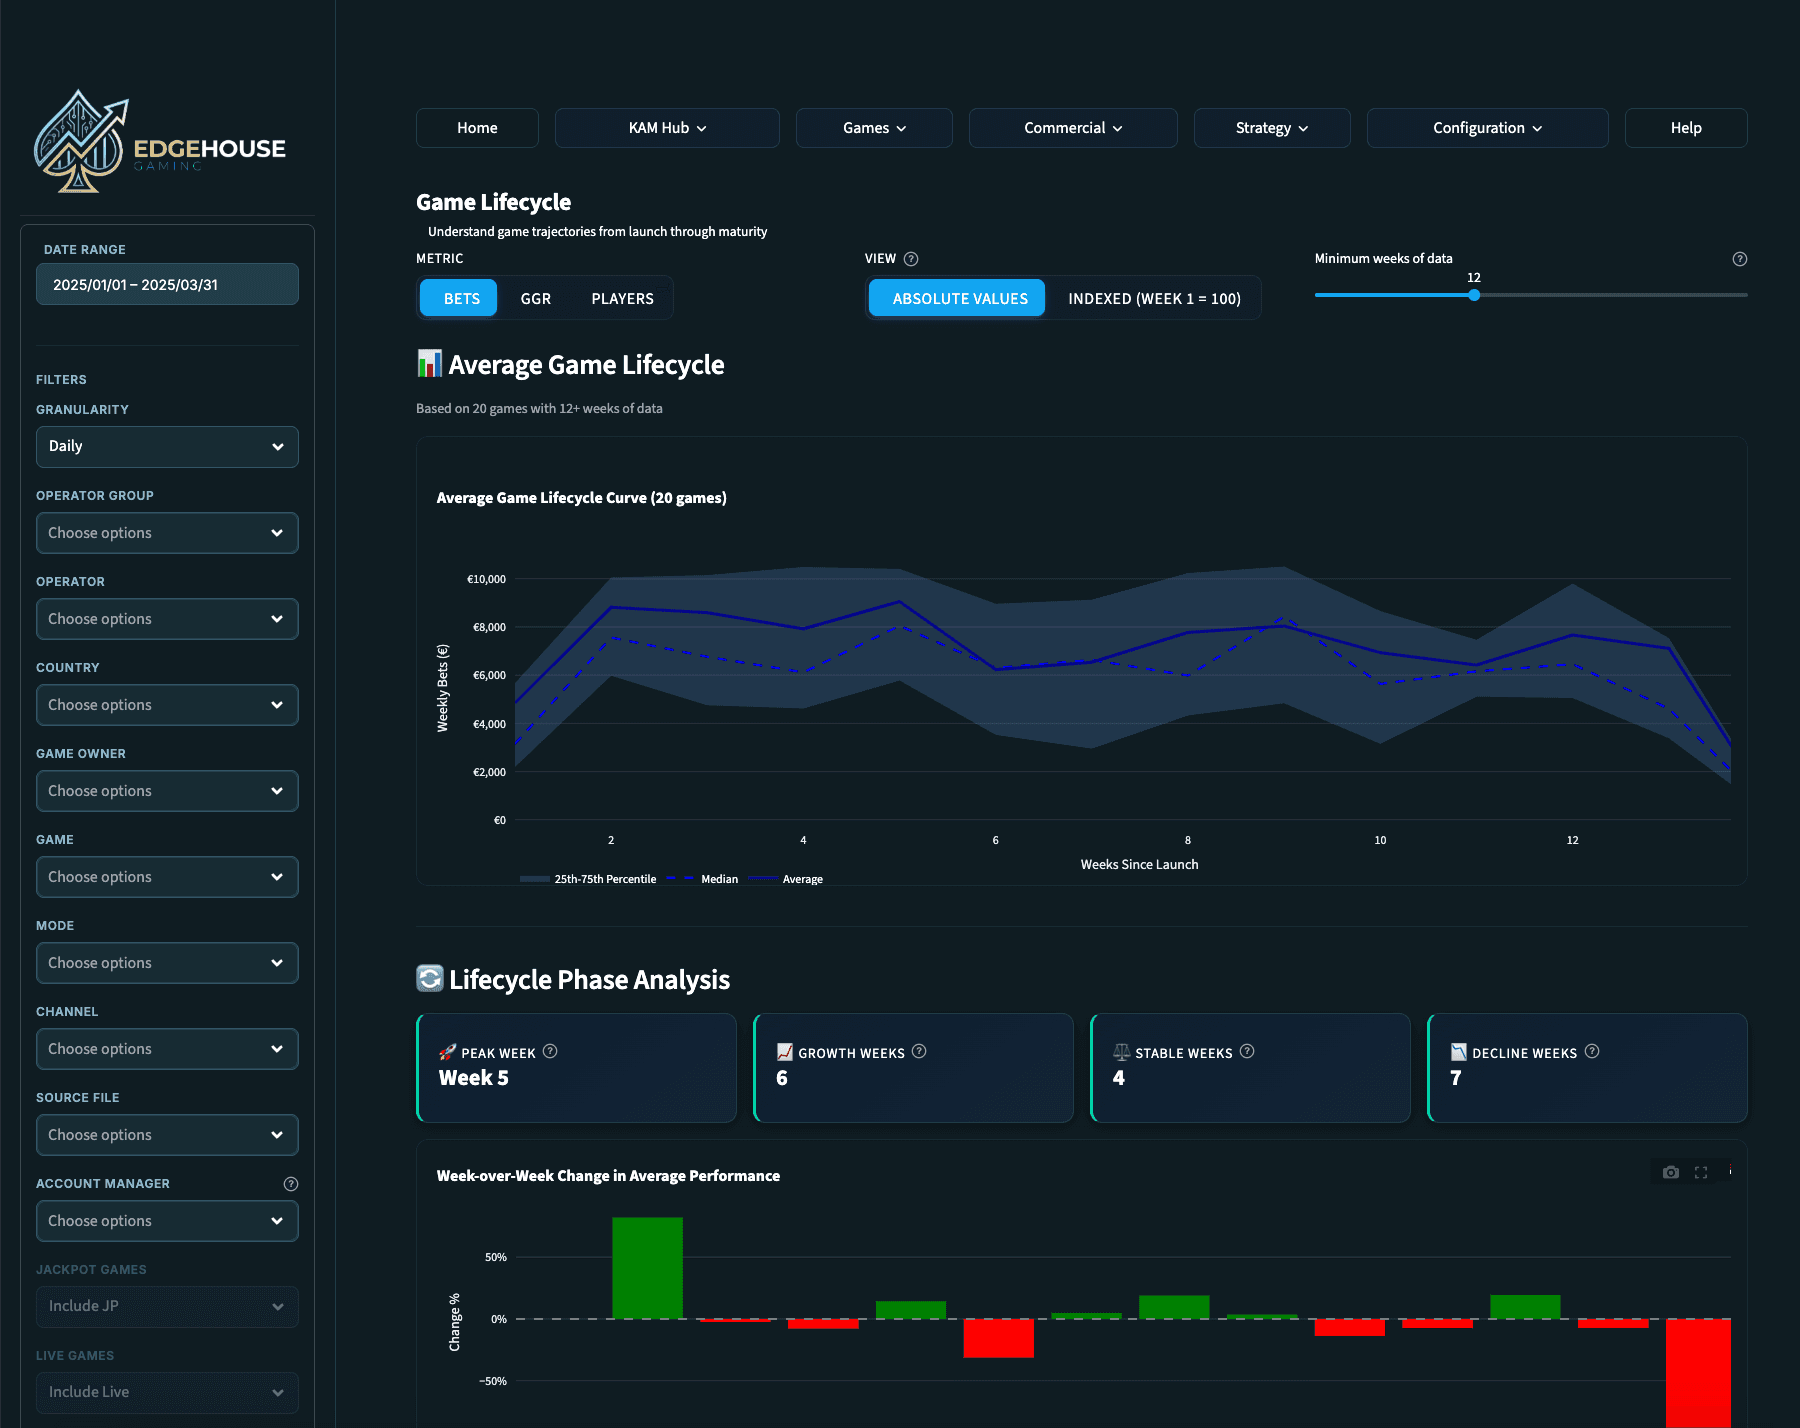Click scales icon on Stable Weeks card
The height and width of the screenshot is (1428, 1800).
(1122, 1052)
